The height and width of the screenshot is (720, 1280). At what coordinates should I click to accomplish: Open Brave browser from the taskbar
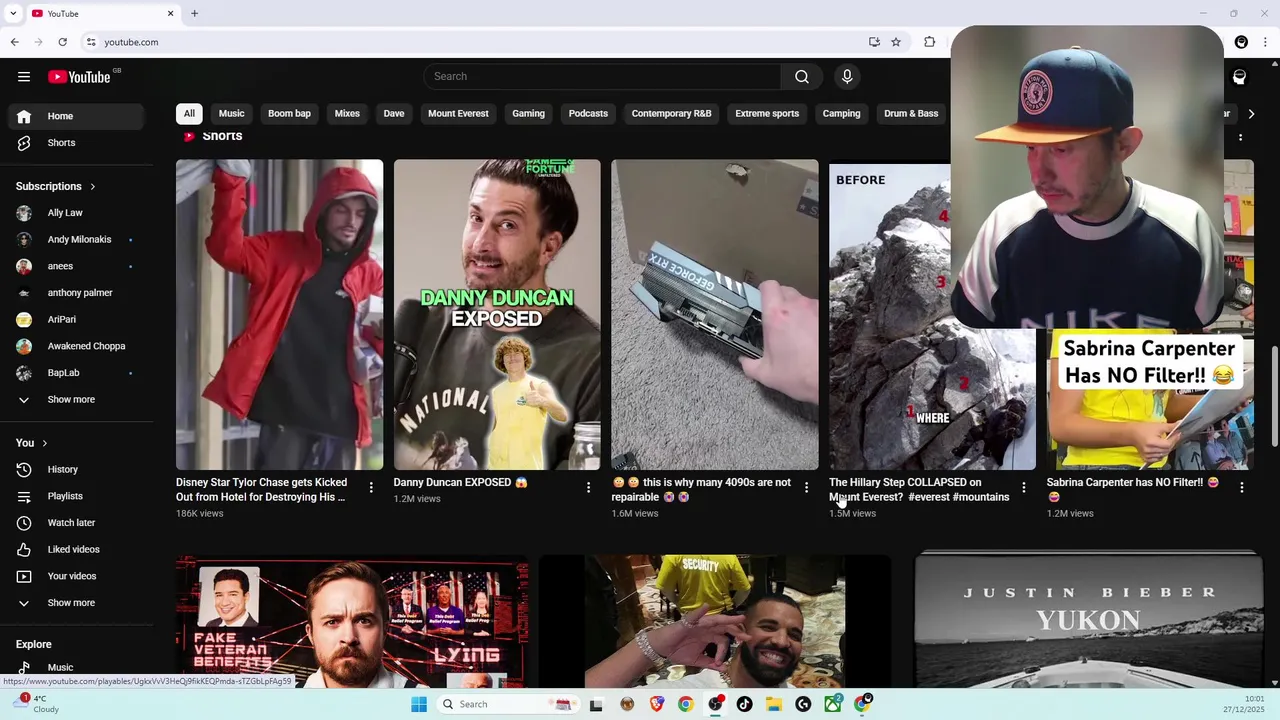656,704
